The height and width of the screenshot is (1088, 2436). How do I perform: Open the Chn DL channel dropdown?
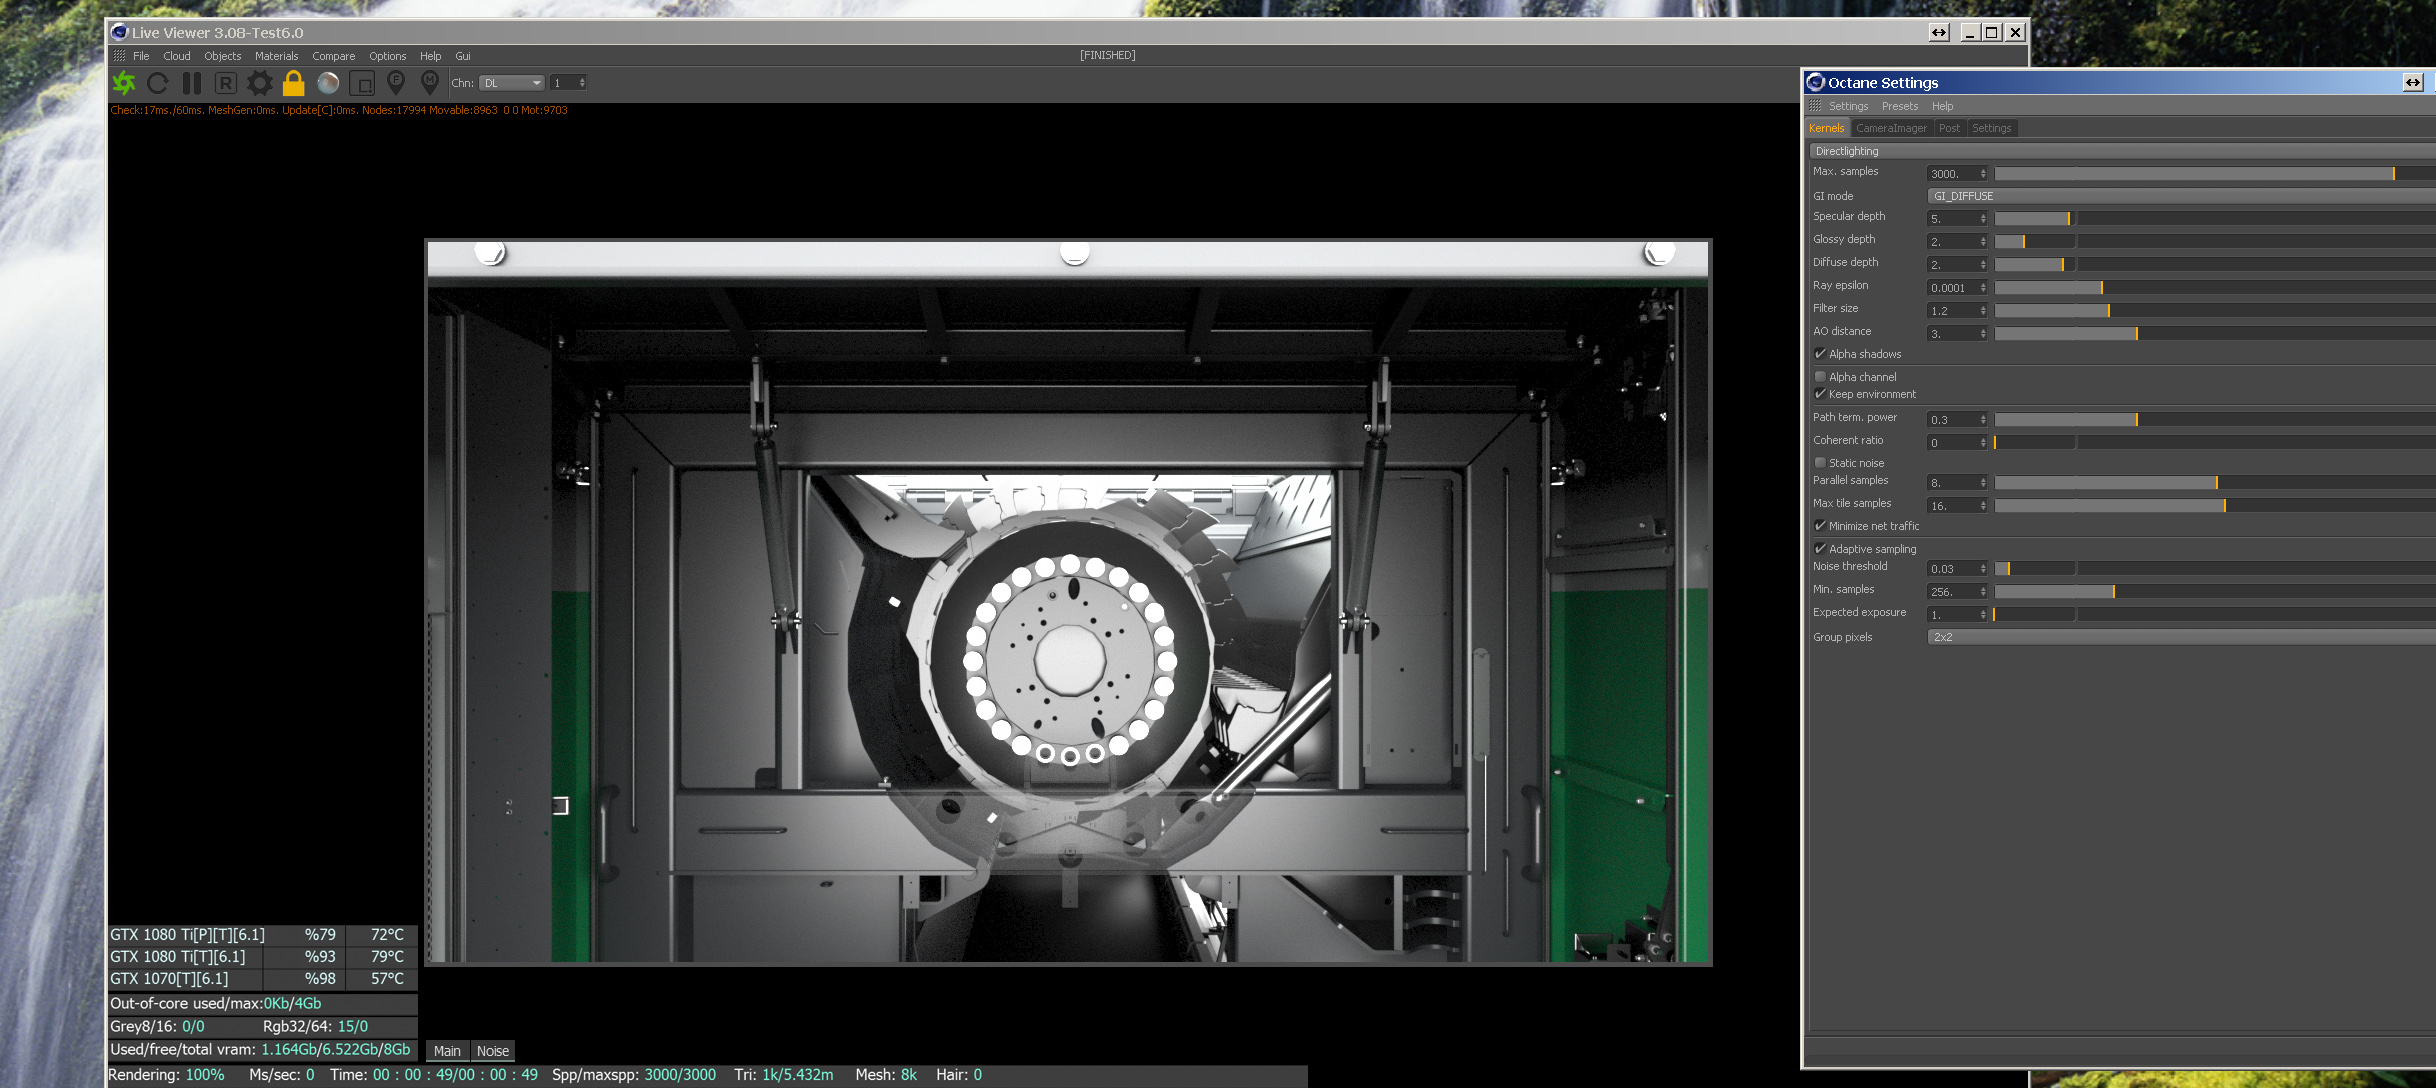coord(511,83)
